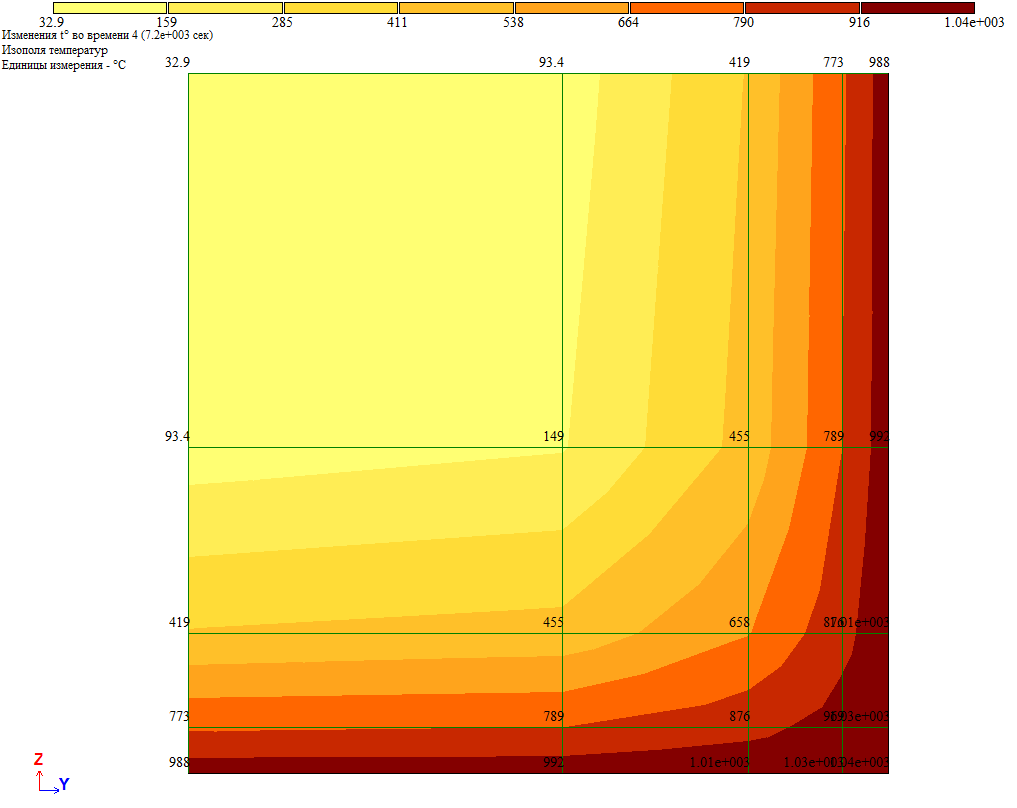
Task: Select the 'Изменения t° во времени 4' title line
Action: (x=107, y=36)
